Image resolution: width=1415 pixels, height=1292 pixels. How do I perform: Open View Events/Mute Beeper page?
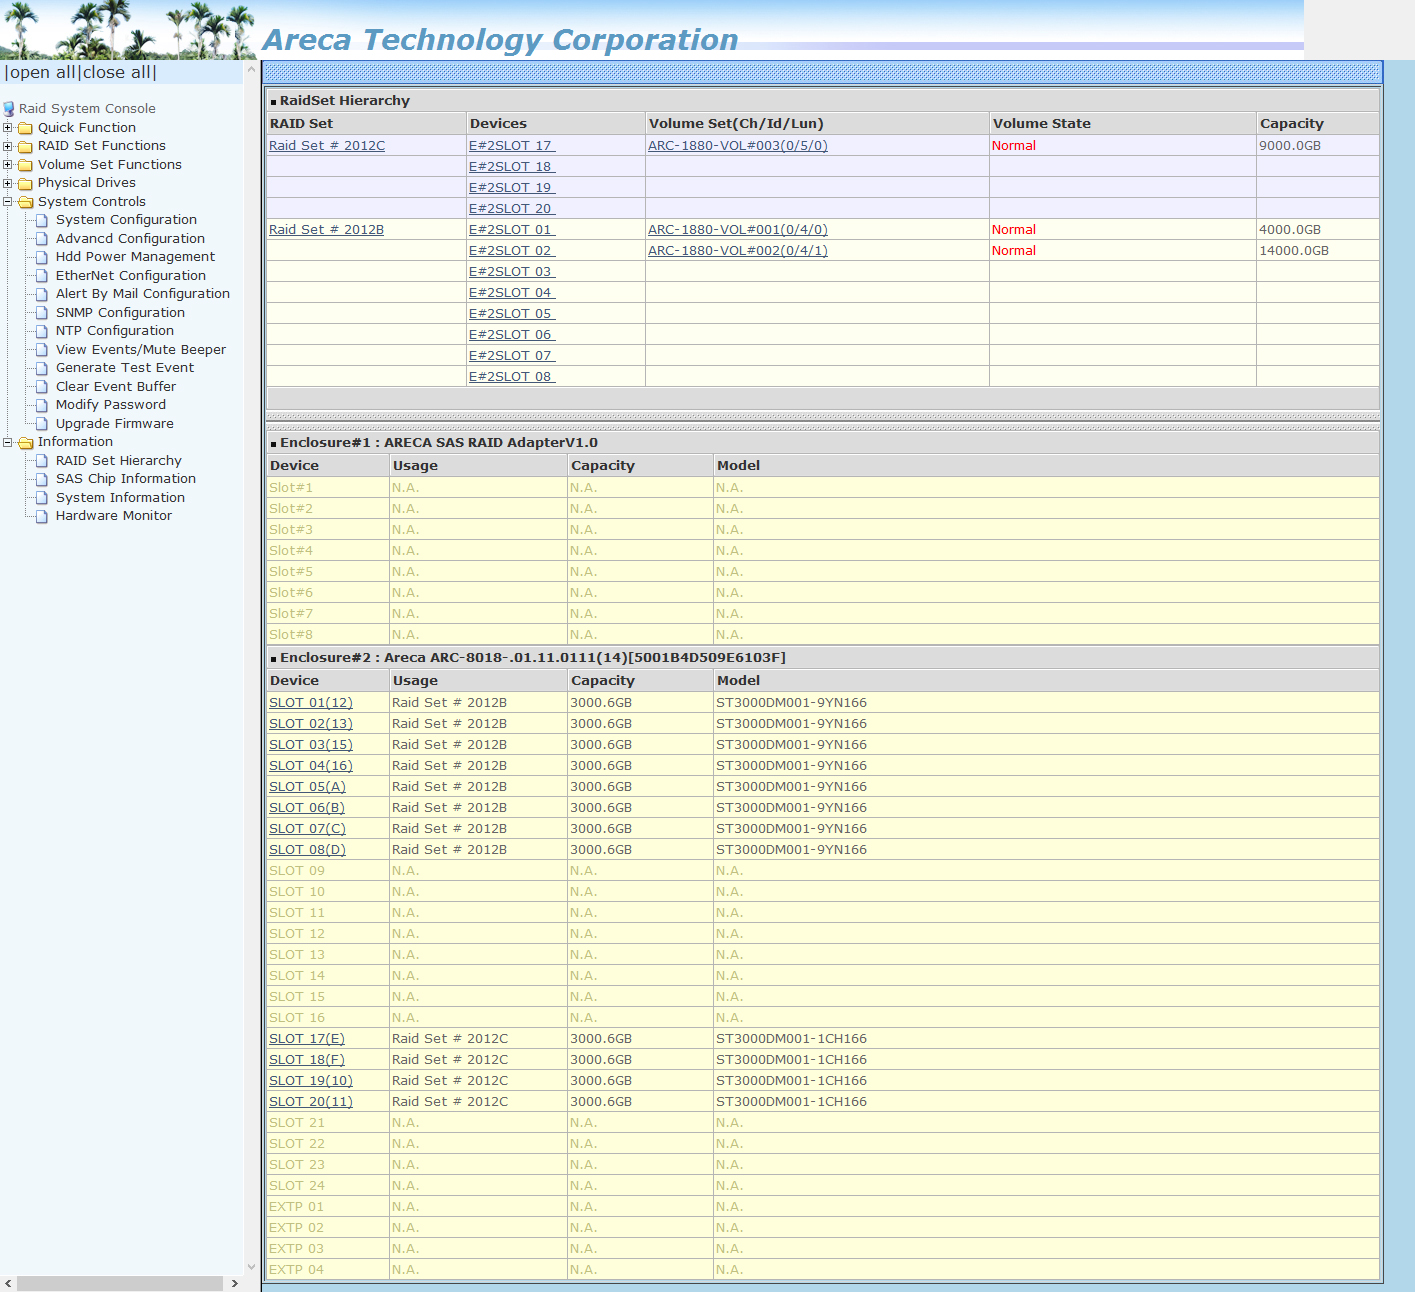pyautogui.click(x=140, y=350)
